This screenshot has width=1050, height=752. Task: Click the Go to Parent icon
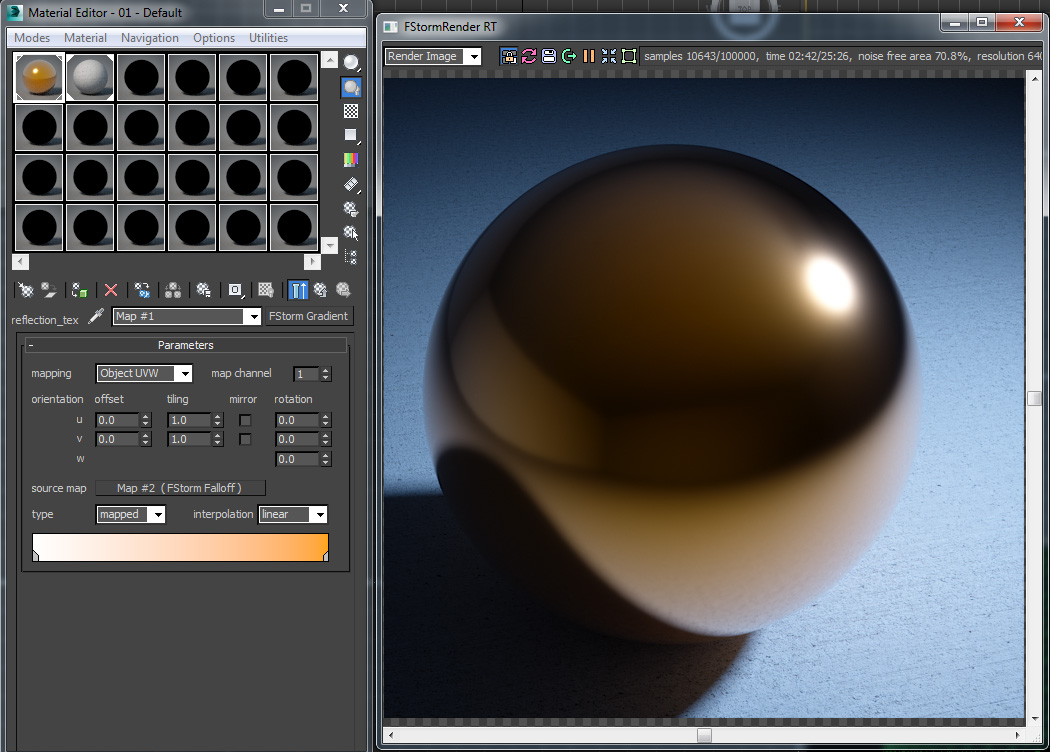coord(321,290)
